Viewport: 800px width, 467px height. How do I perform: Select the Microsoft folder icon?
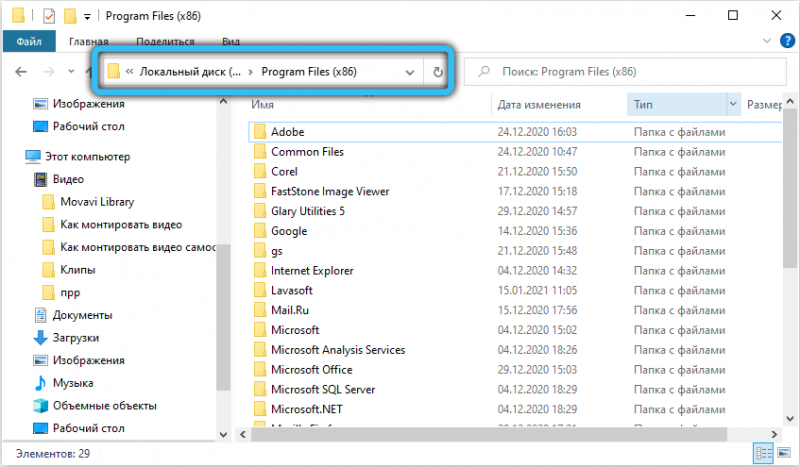coord(260,330)
